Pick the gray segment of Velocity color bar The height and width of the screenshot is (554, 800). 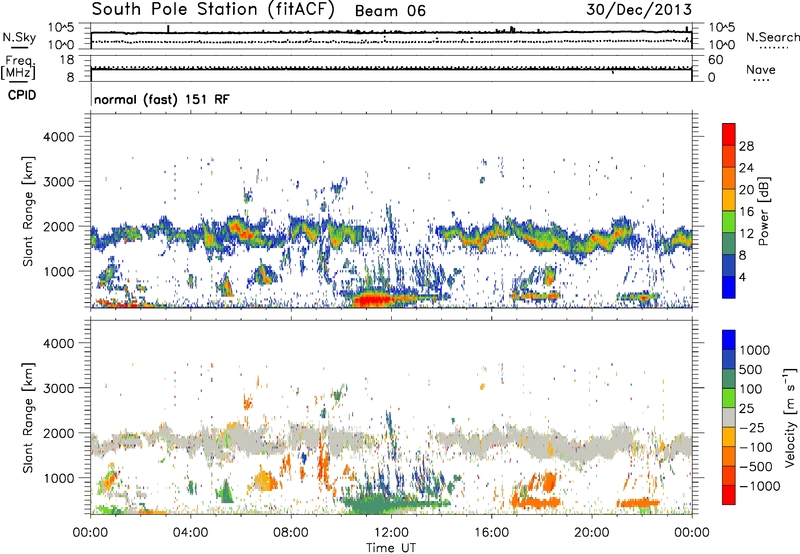click(729, 417)
